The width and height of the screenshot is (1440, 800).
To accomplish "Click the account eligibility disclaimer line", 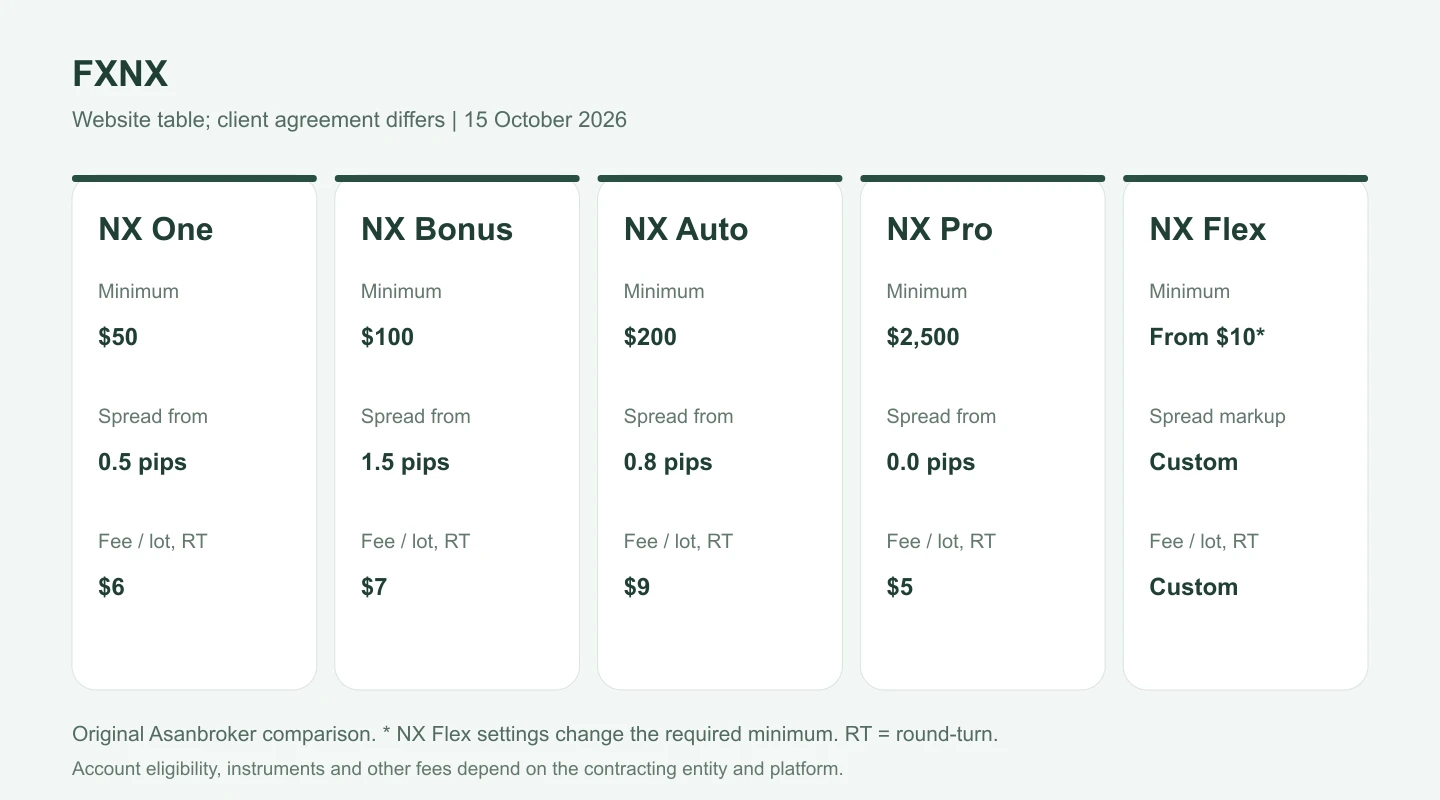I will click(458, 769).
